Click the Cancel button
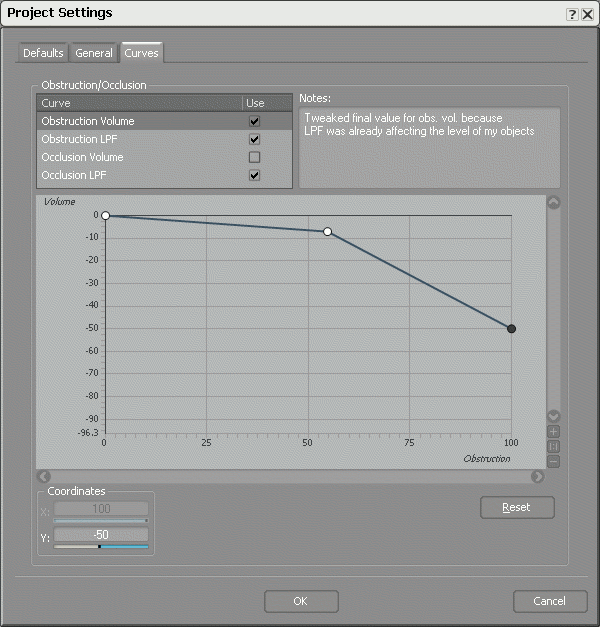600x627 pixels. [x=549, y=601]
